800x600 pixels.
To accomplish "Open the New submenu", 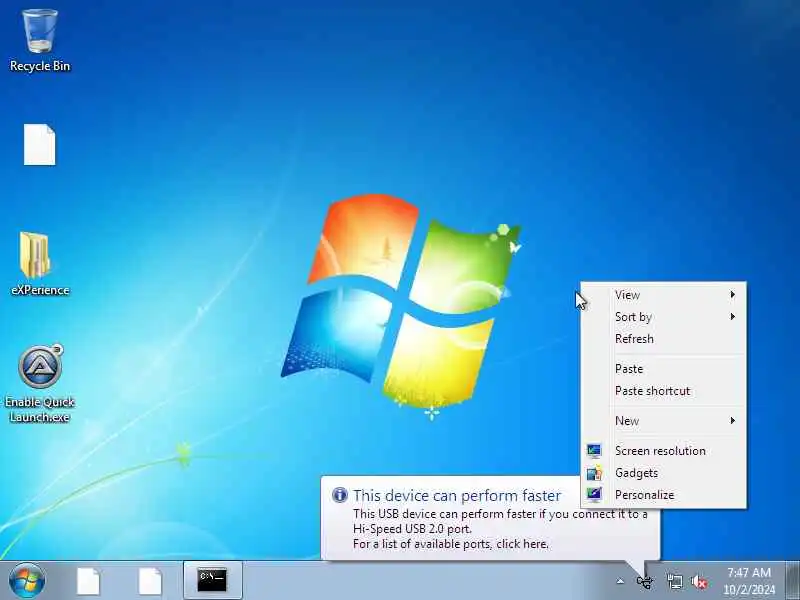I will tap(663, 421).
